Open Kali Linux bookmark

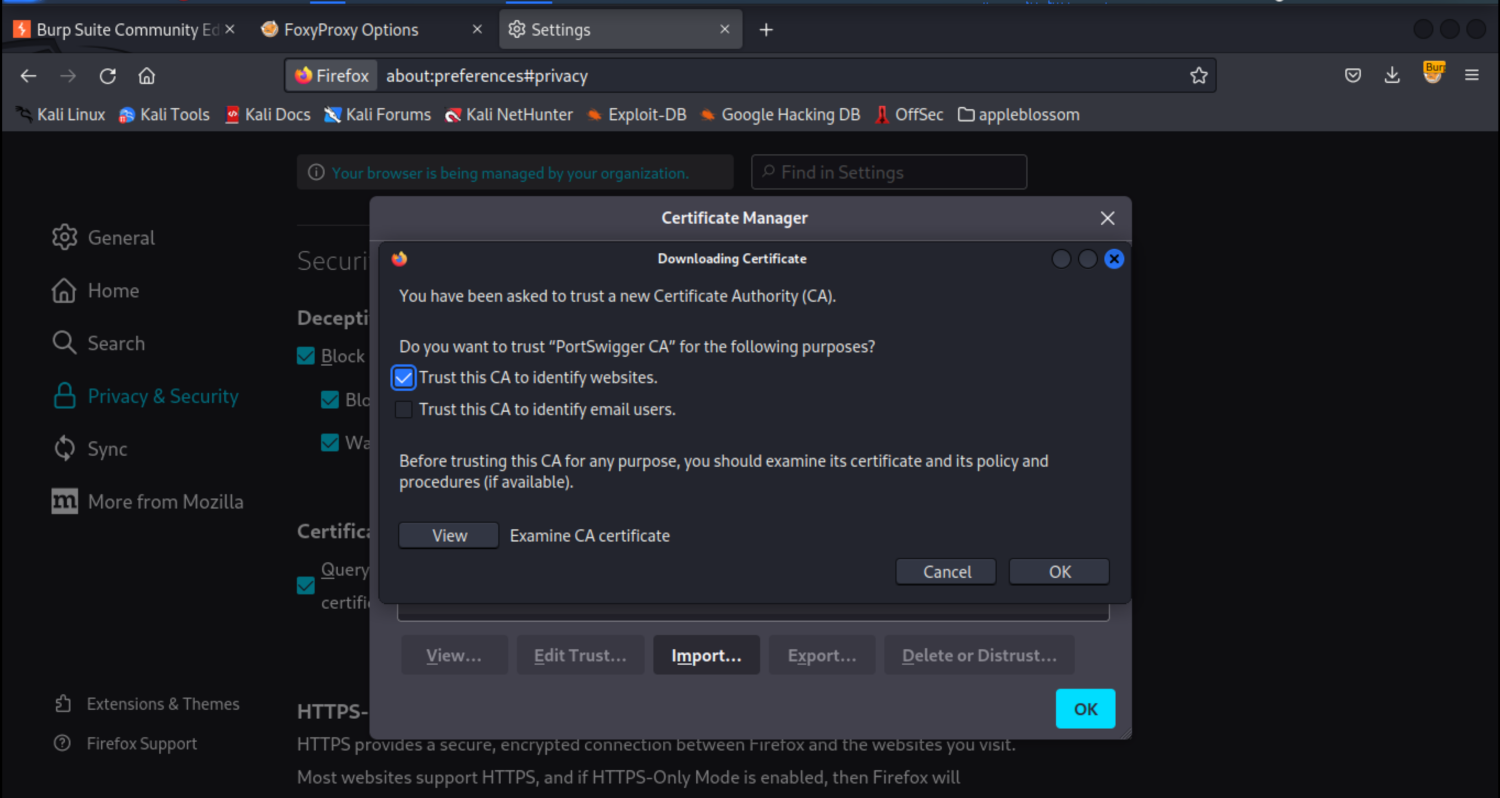(61, 115)
